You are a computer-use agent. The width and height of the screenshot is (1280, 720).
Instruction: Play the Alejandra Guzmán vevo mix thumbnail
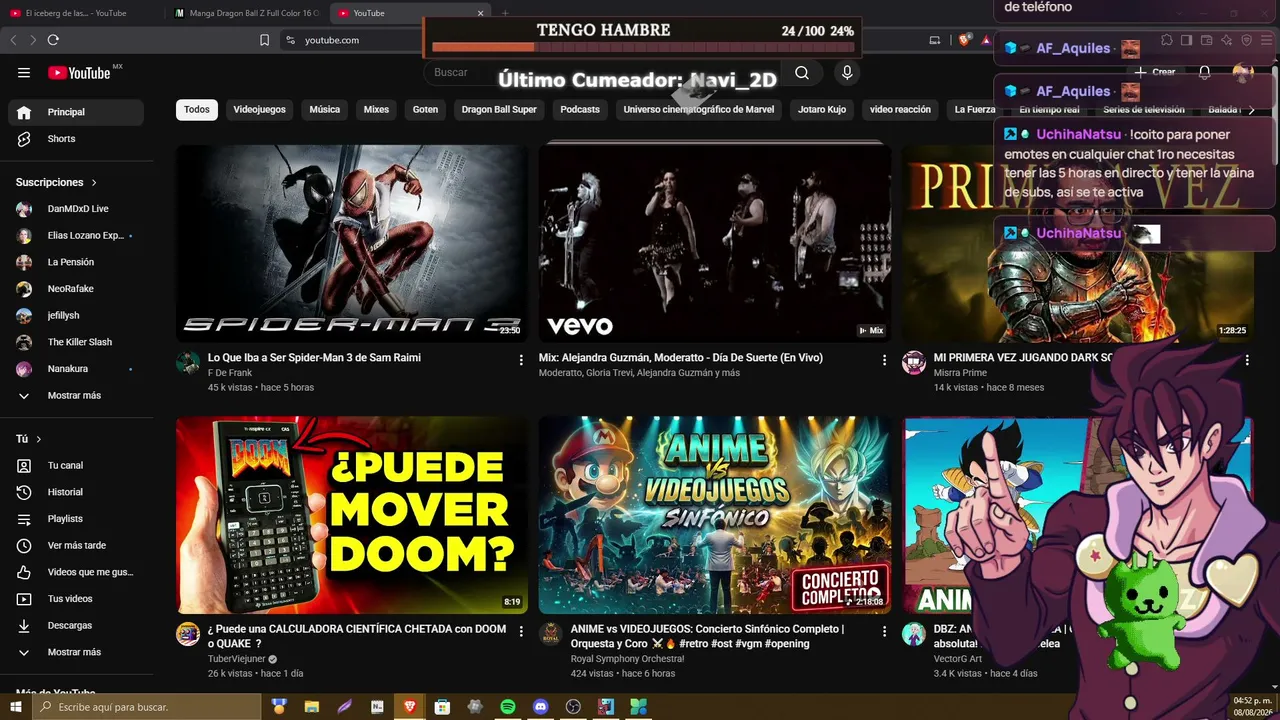click(714, 244)
